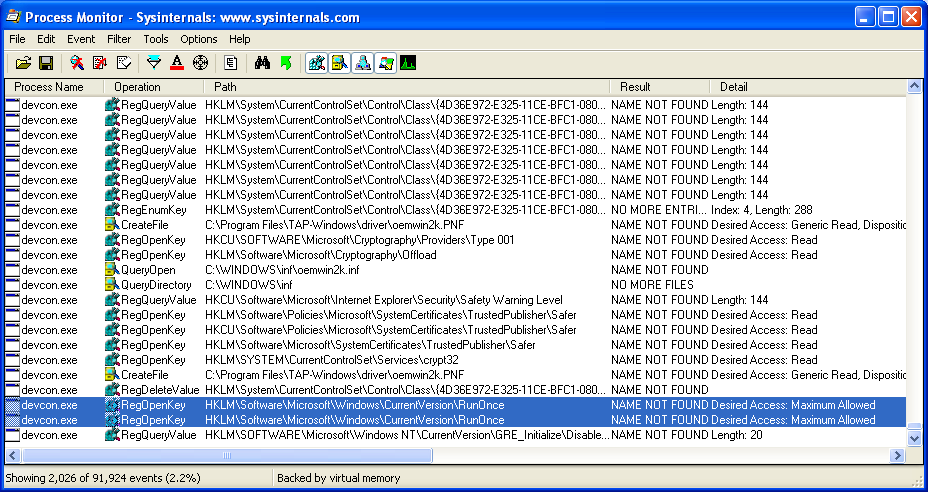
Task: Click the registry icon in the Safety Warning Level row
Action: [x=112, y=300]
